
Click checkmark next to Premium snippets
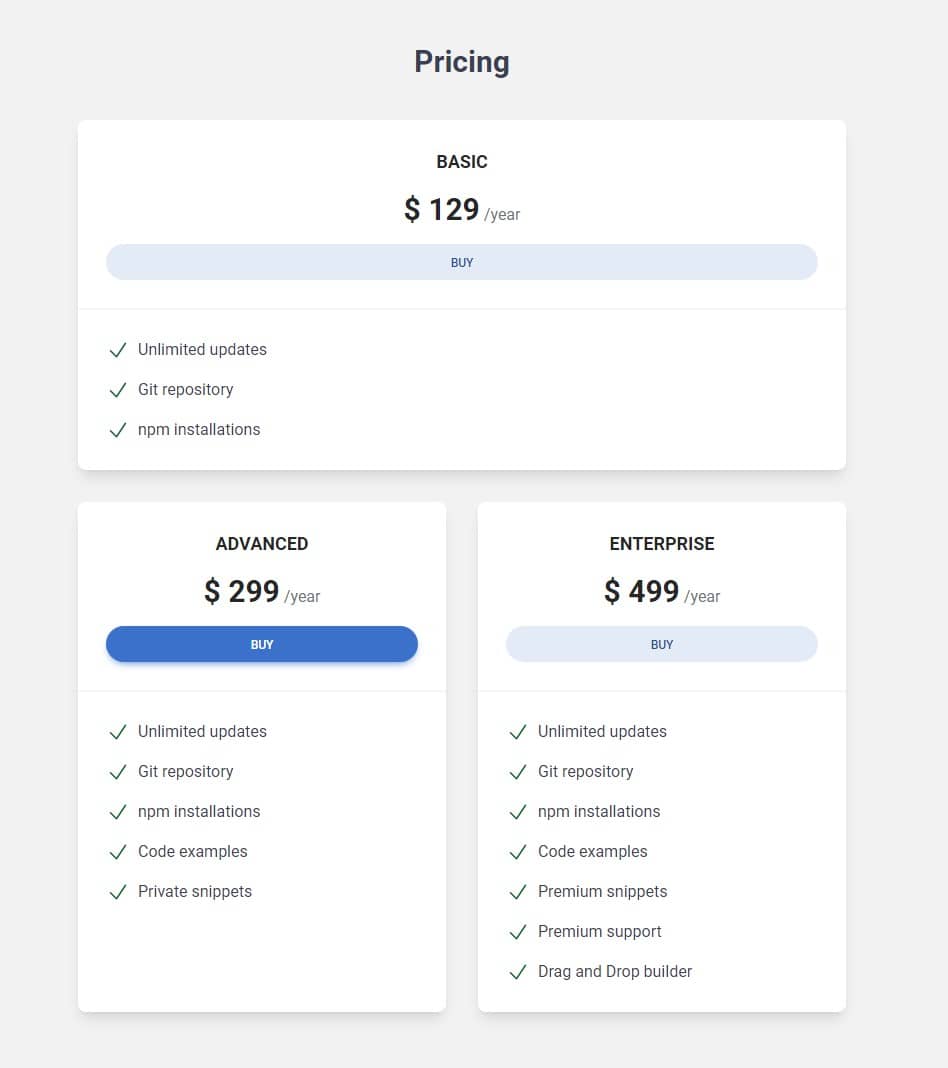[x=518, y=892]
